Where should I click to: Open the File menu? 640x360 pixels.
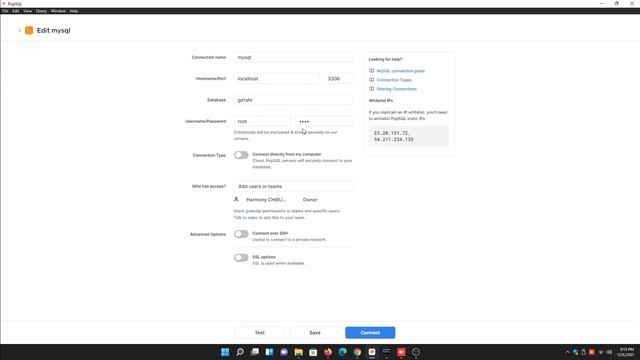5,11
